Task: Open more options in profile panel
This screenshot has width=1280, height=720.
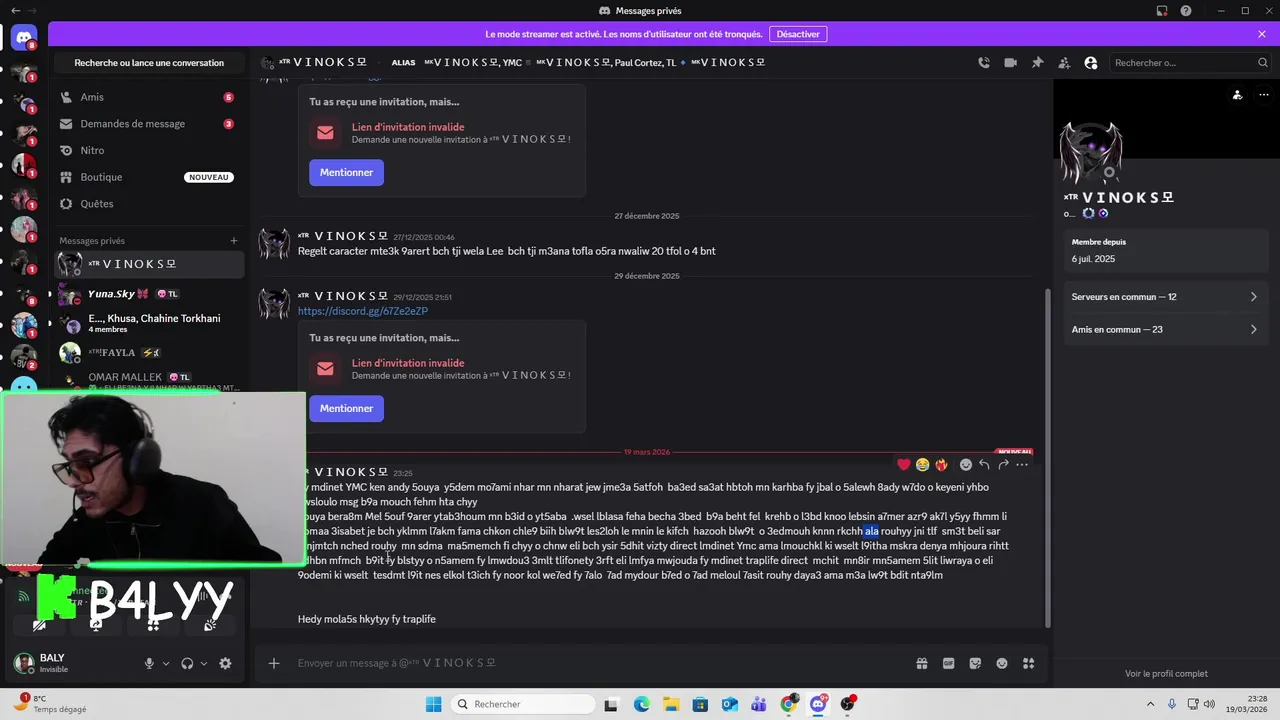Action: [1264, 95]
